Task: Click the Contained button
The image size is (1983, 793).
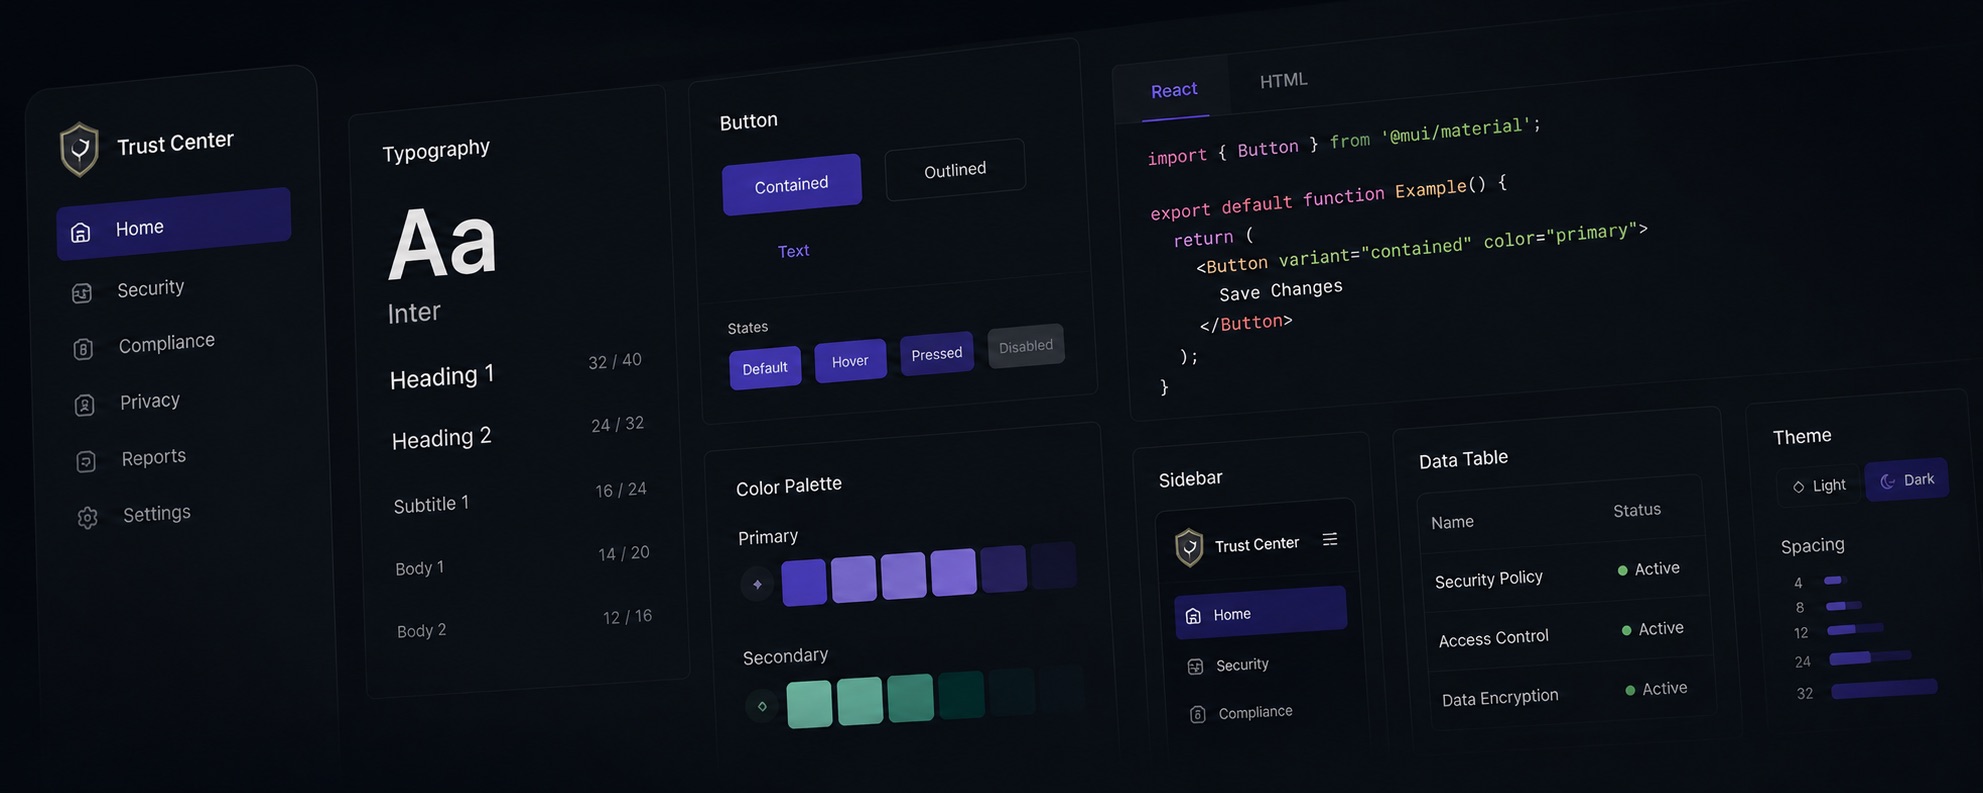Action: (791, 184)
